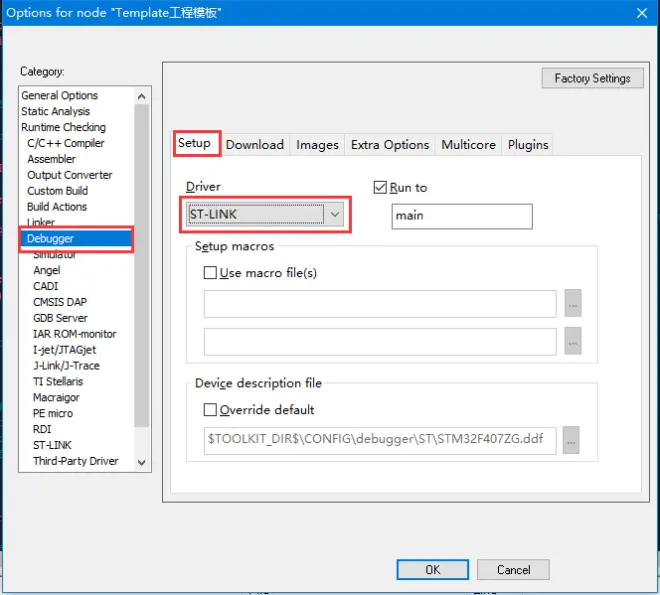The width and height of the screenshot is (660, 595).
Task: Enable Use macro file(s) checkbox
Action: (x=210, y=273)
